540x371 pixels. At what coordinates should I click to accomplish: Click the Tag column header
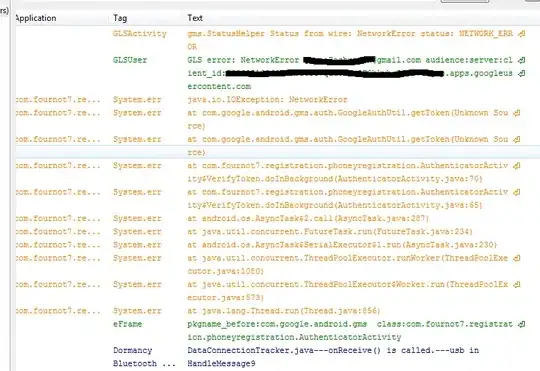pyautogui.click(x=120, y=18)
